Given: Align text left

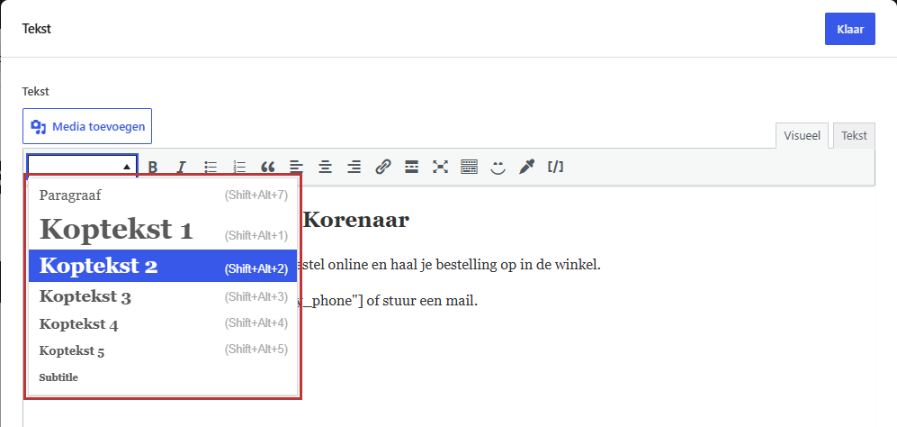Looking at the screenshot, I should point(296,167).
